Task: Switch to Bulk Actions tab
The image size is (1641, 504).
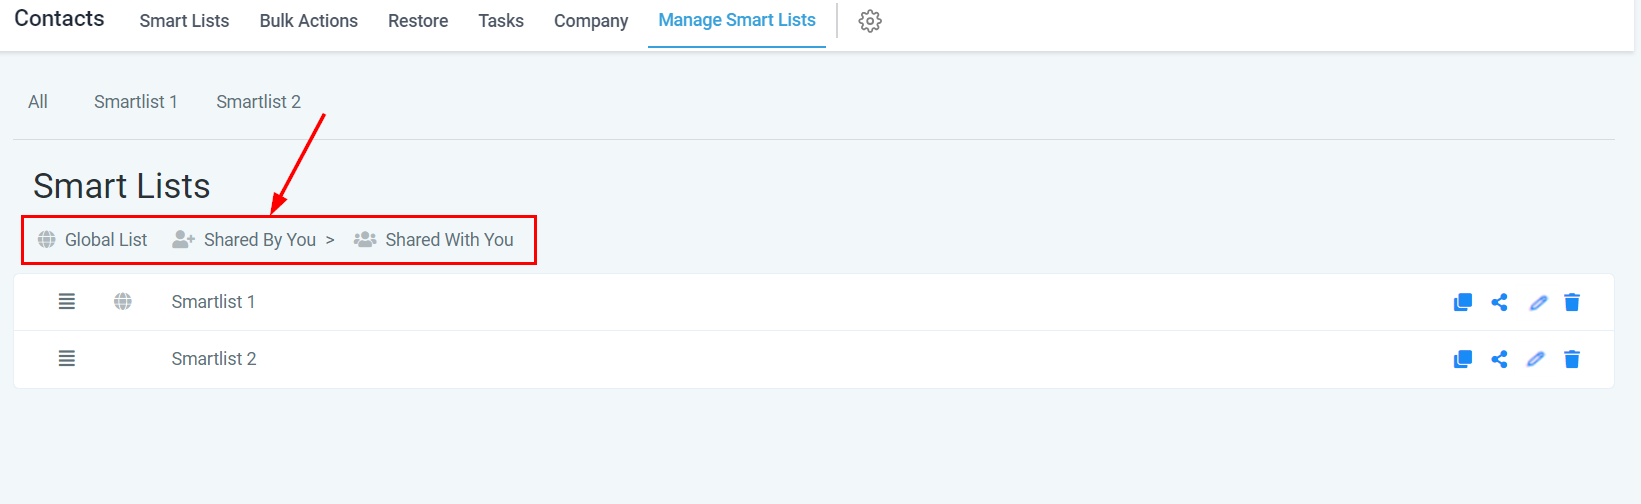Action: (308, 21)
